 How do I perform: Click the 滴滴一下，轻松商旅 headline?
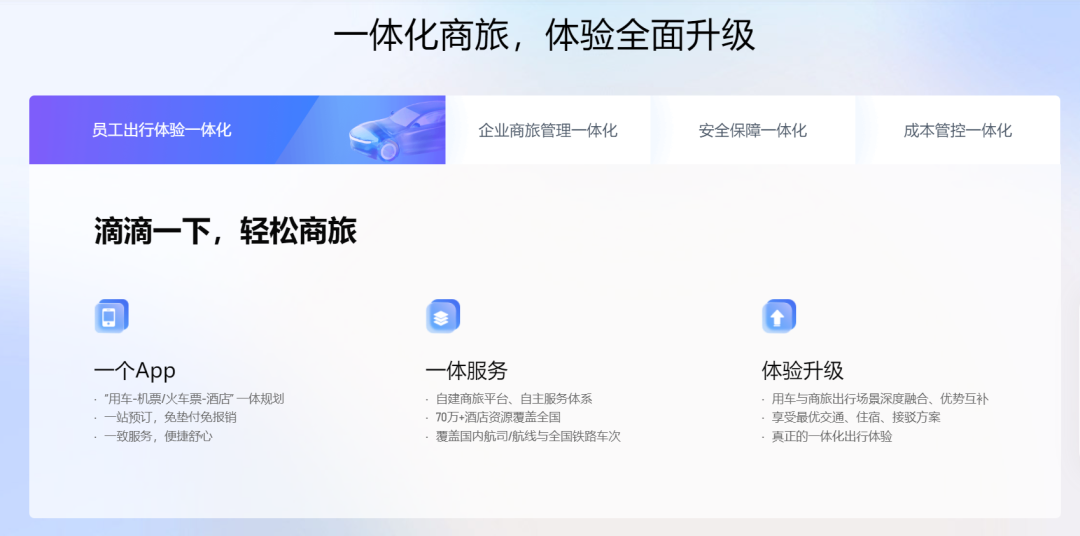[x=225, y=231]
